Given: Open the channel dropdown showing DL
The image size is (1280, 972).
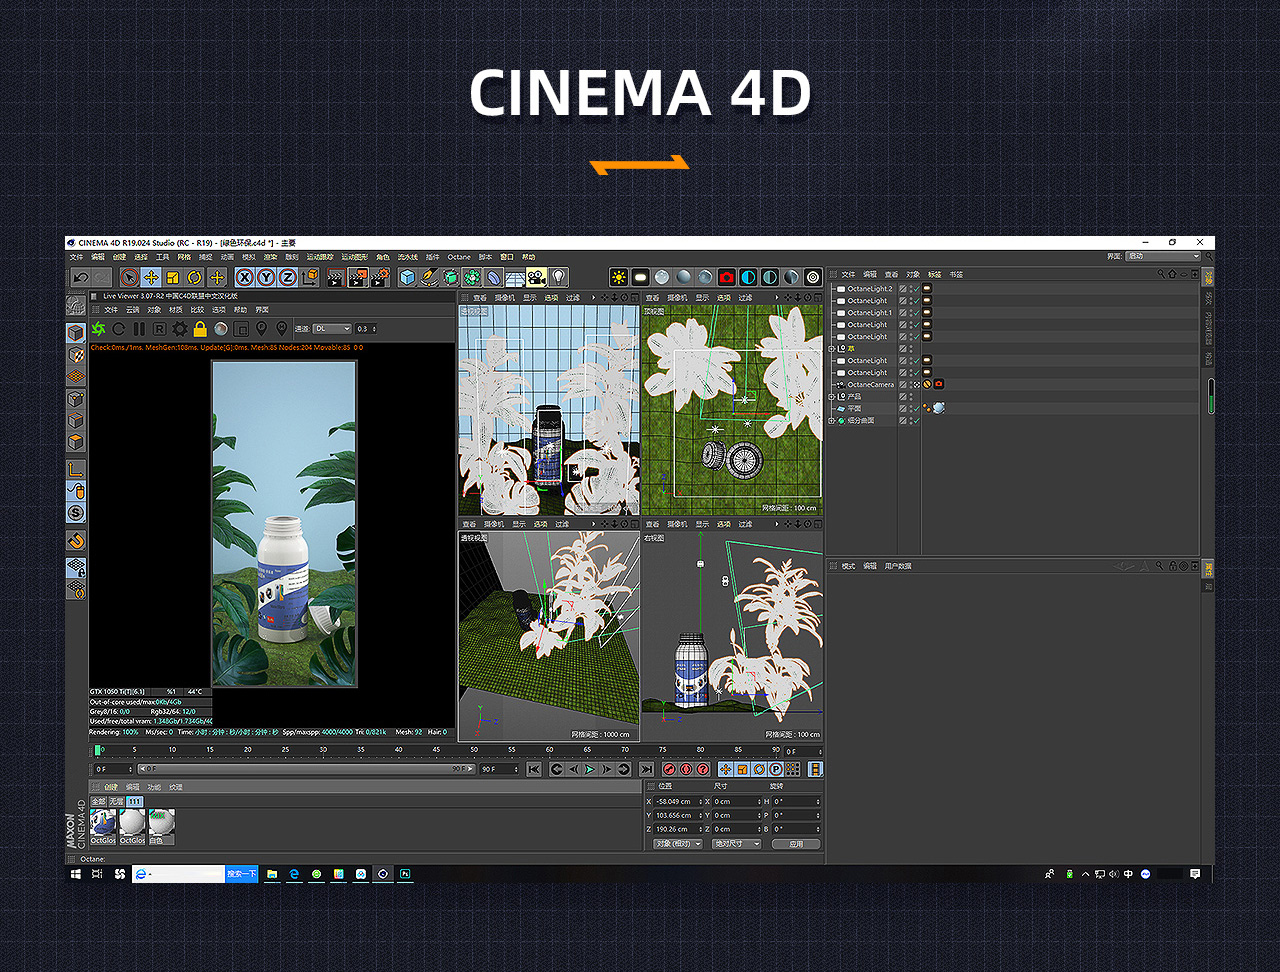Looking at the screenshot, I should point(332,328).
